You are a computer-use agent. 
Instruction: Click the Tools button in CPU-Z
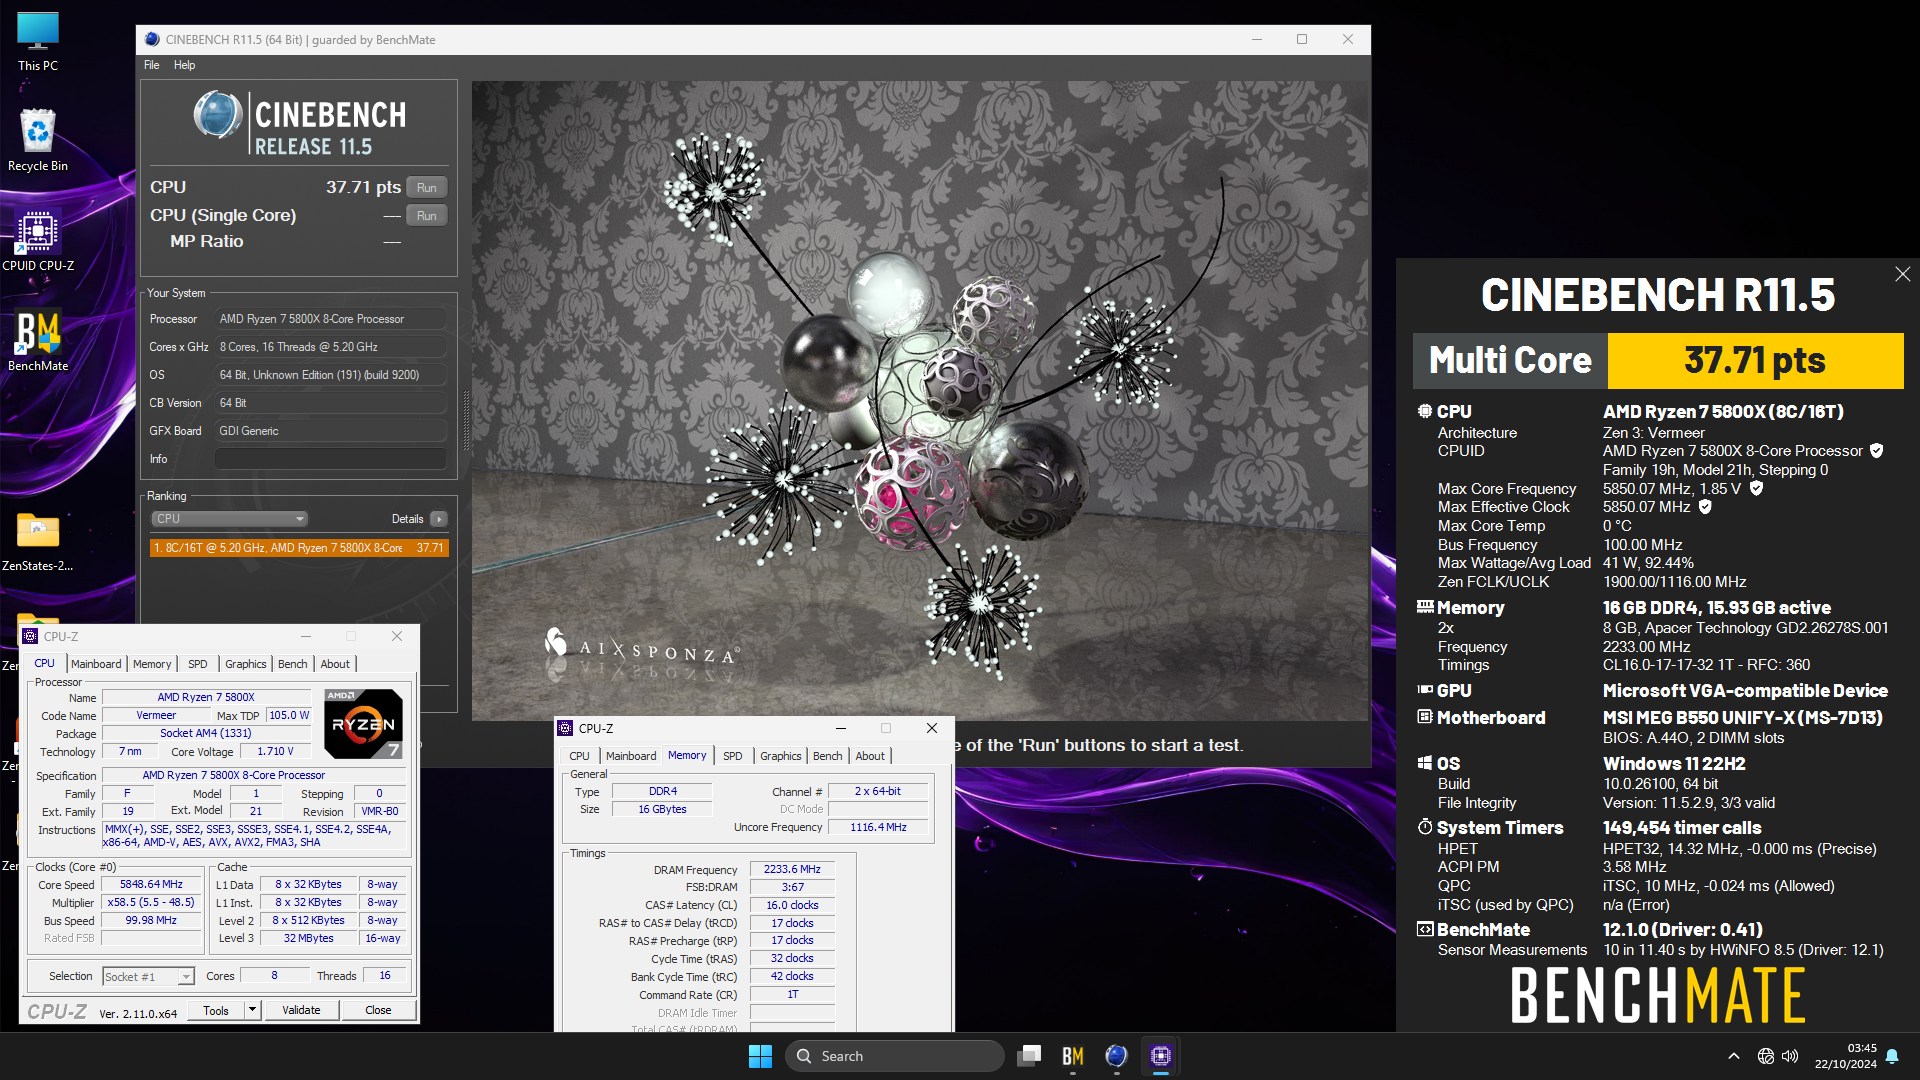click(216, 1010)
